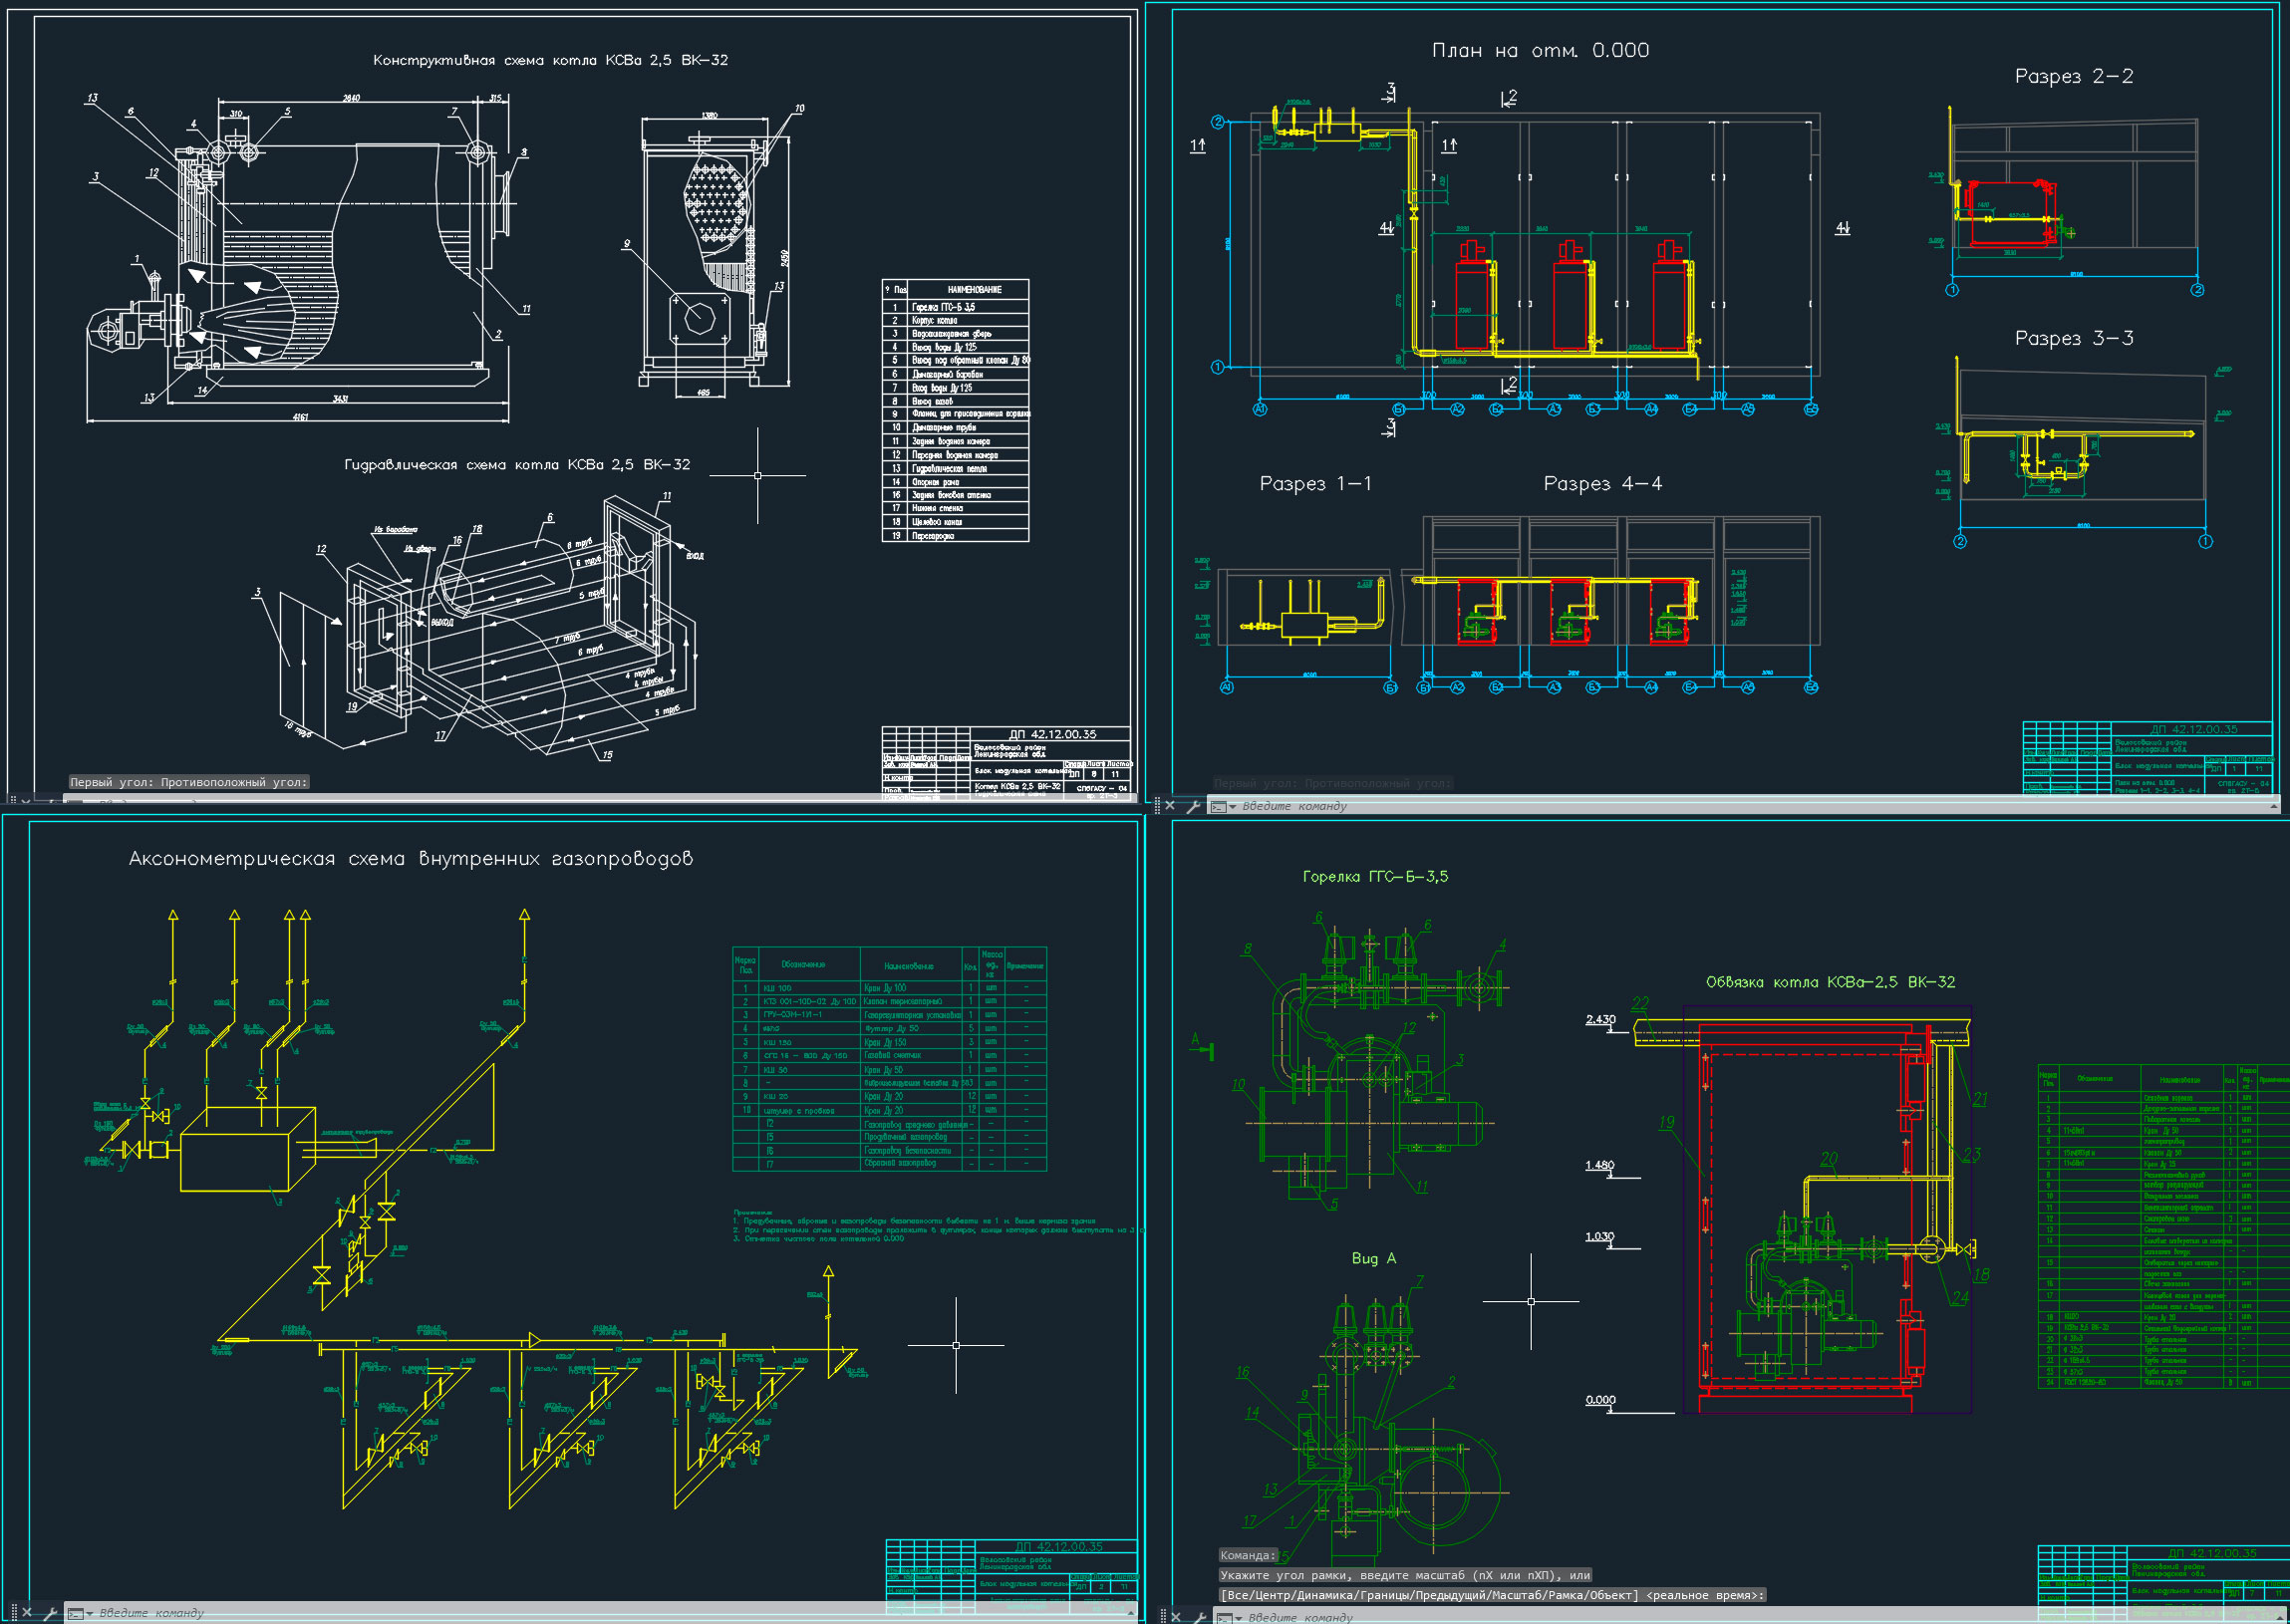Open customize wrench in the axonometric viewport command line
This screenshot has height=1624, width=2290.
50,1613
